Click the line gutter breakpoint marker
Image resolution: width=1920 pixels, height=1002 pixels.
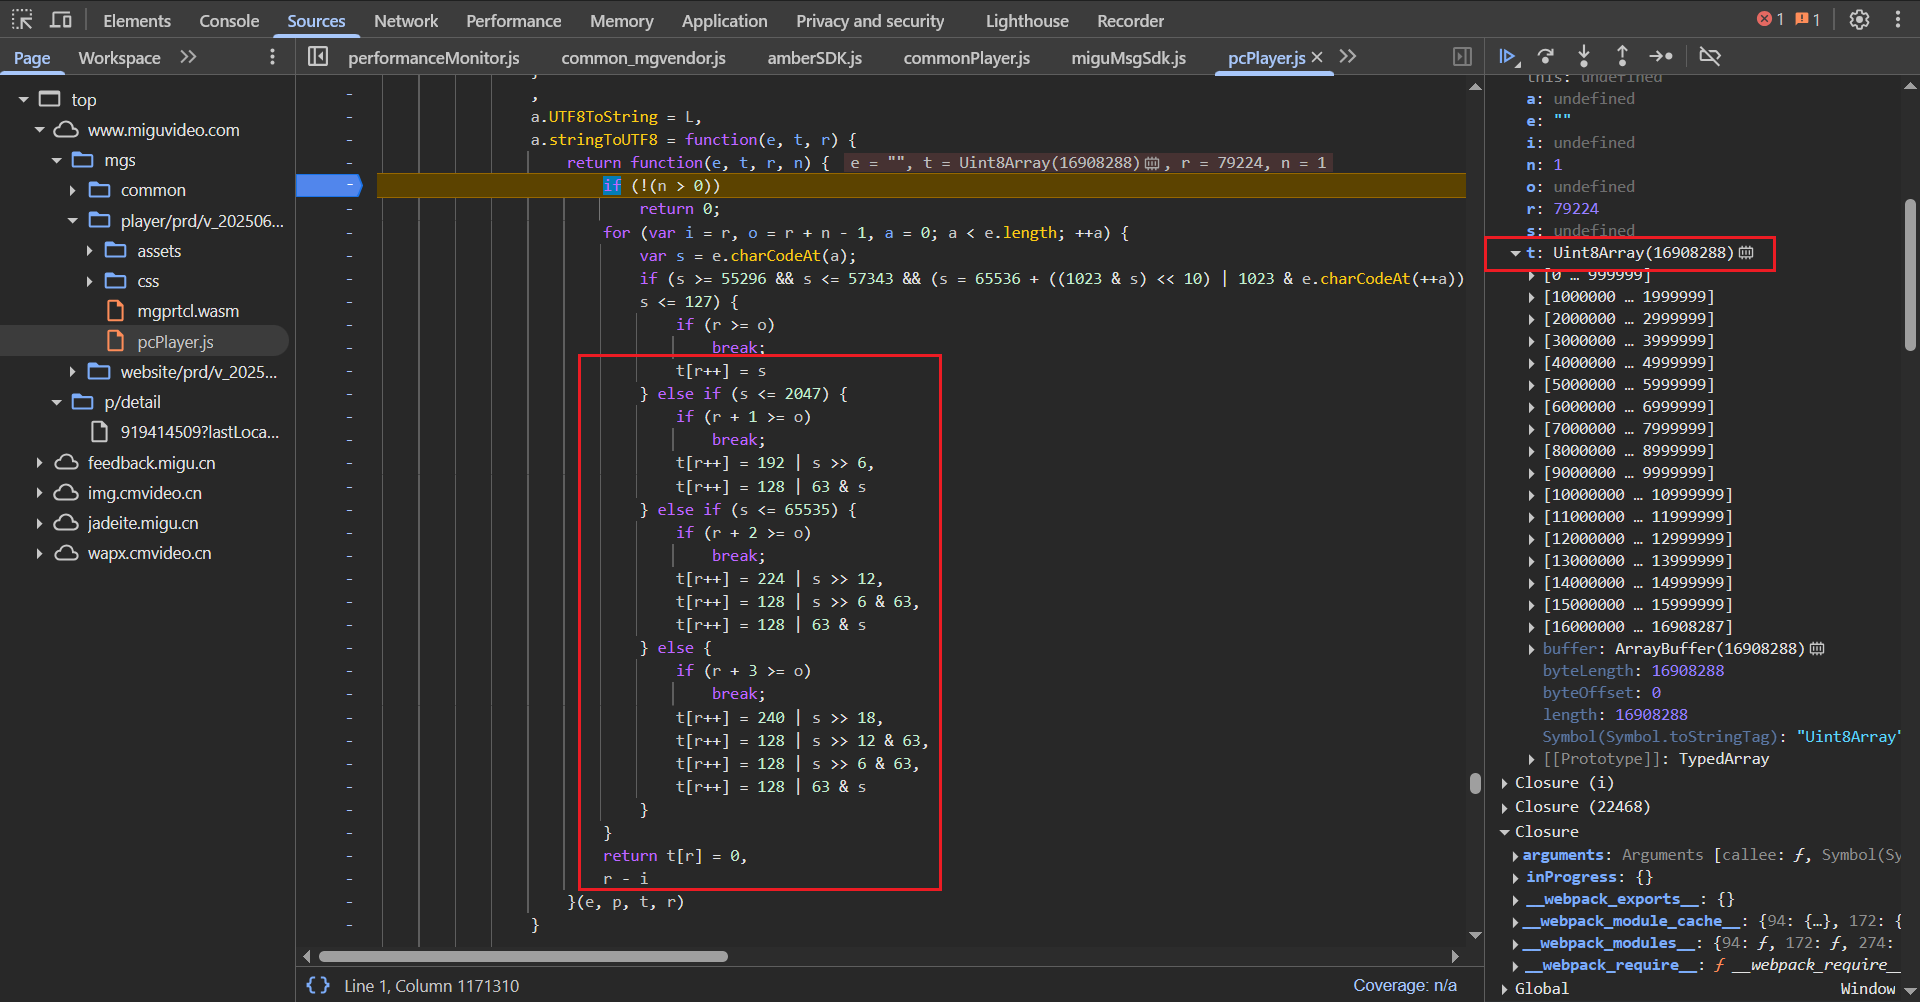pos(329,185)
